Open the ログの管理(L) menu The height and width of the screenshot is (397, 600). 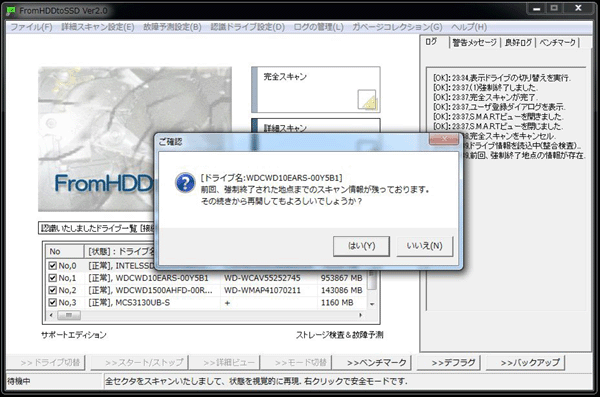point(318,27)
